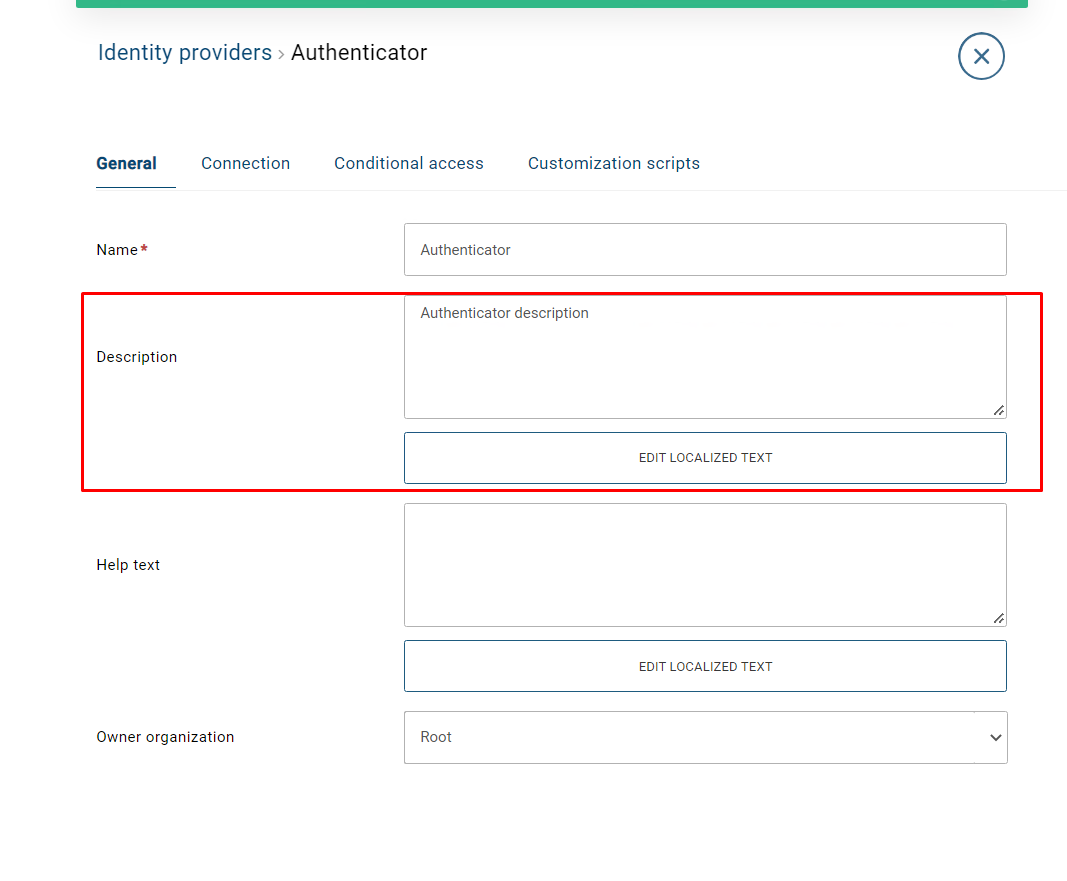The height and width of the screenshot is (881, 1067).
Task: Go back to Identity providers breadcrumb
Action: point(184,53)
